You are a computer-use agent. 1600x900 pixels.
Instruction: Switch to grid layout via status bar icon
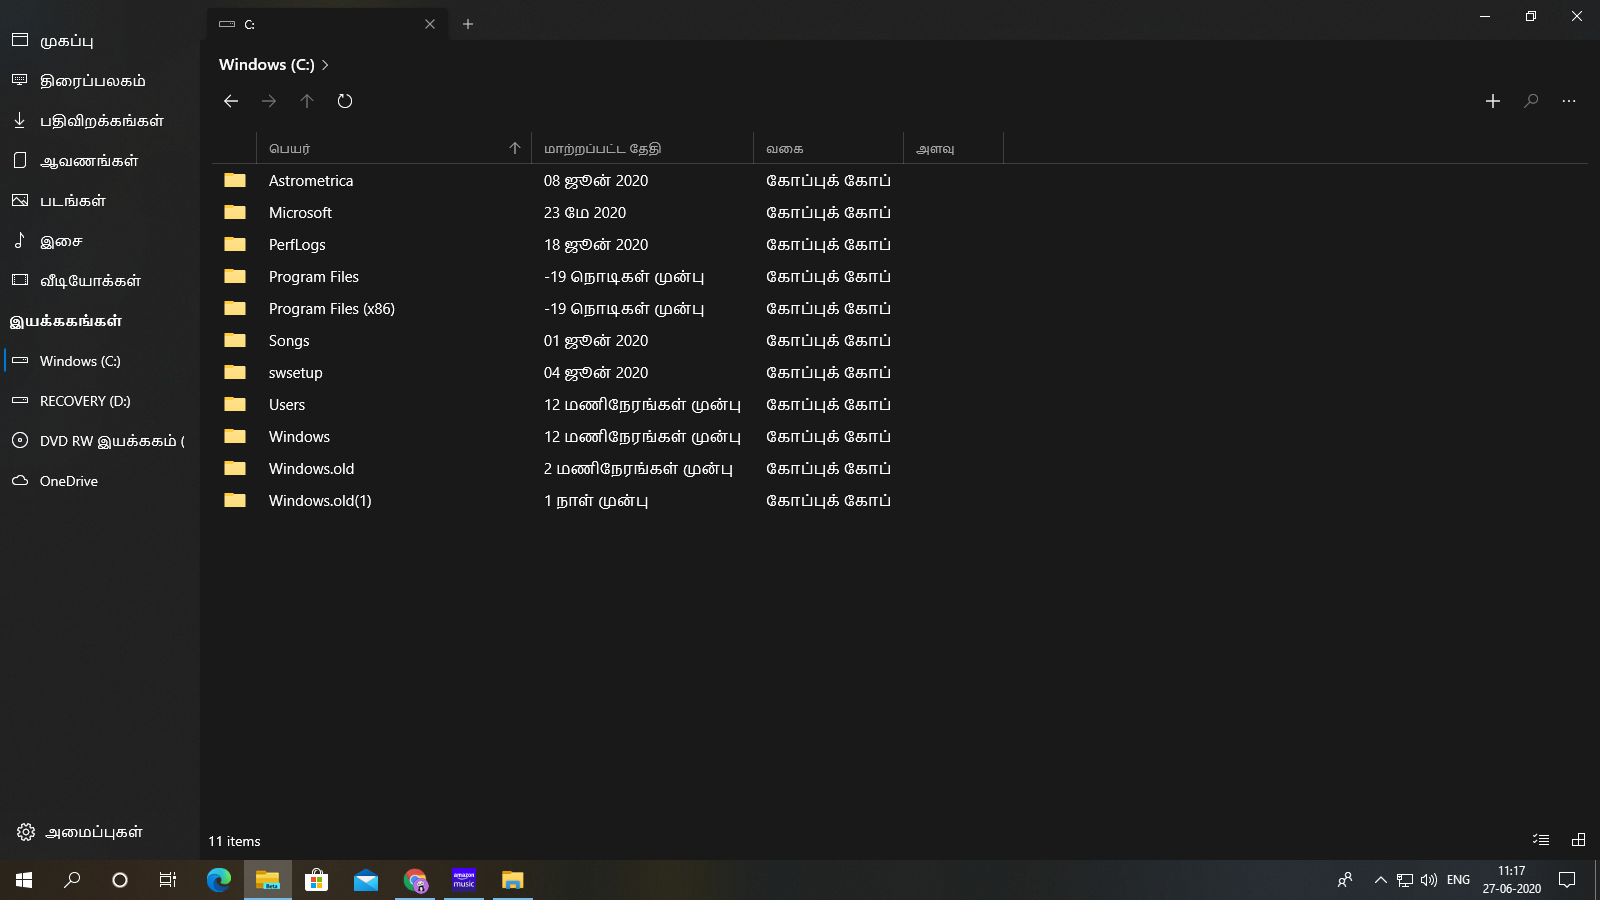pyautogui.click(x=1578, y=840)
